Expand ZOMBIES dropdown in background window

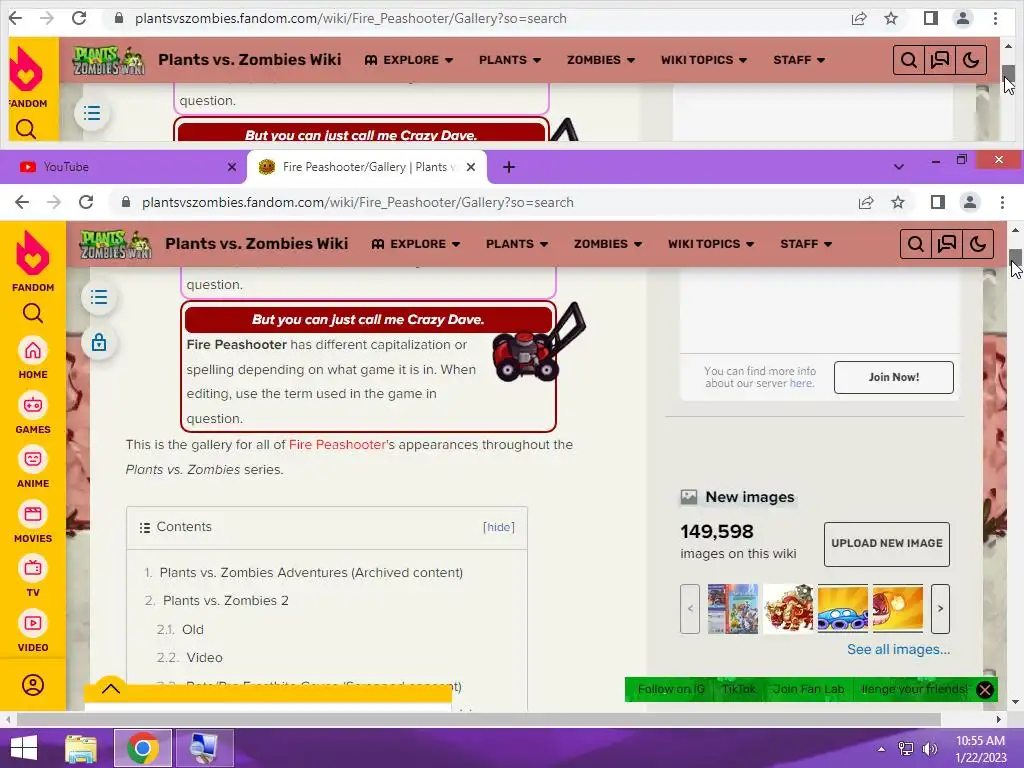601,60
